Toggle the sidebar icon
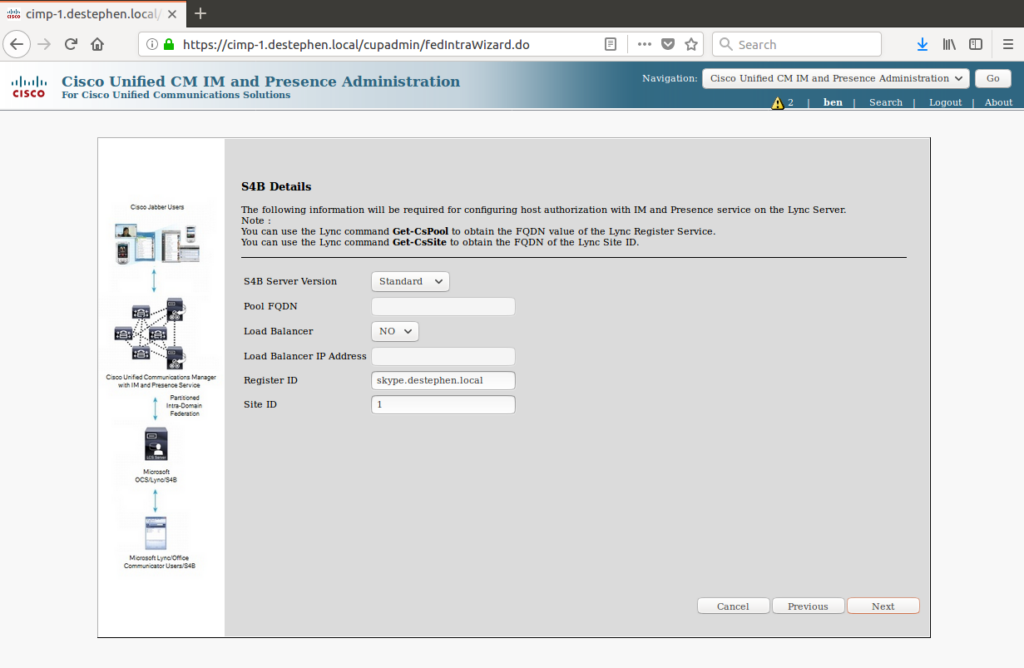Viewport: 1024px width, 668px height. point(976,44)
